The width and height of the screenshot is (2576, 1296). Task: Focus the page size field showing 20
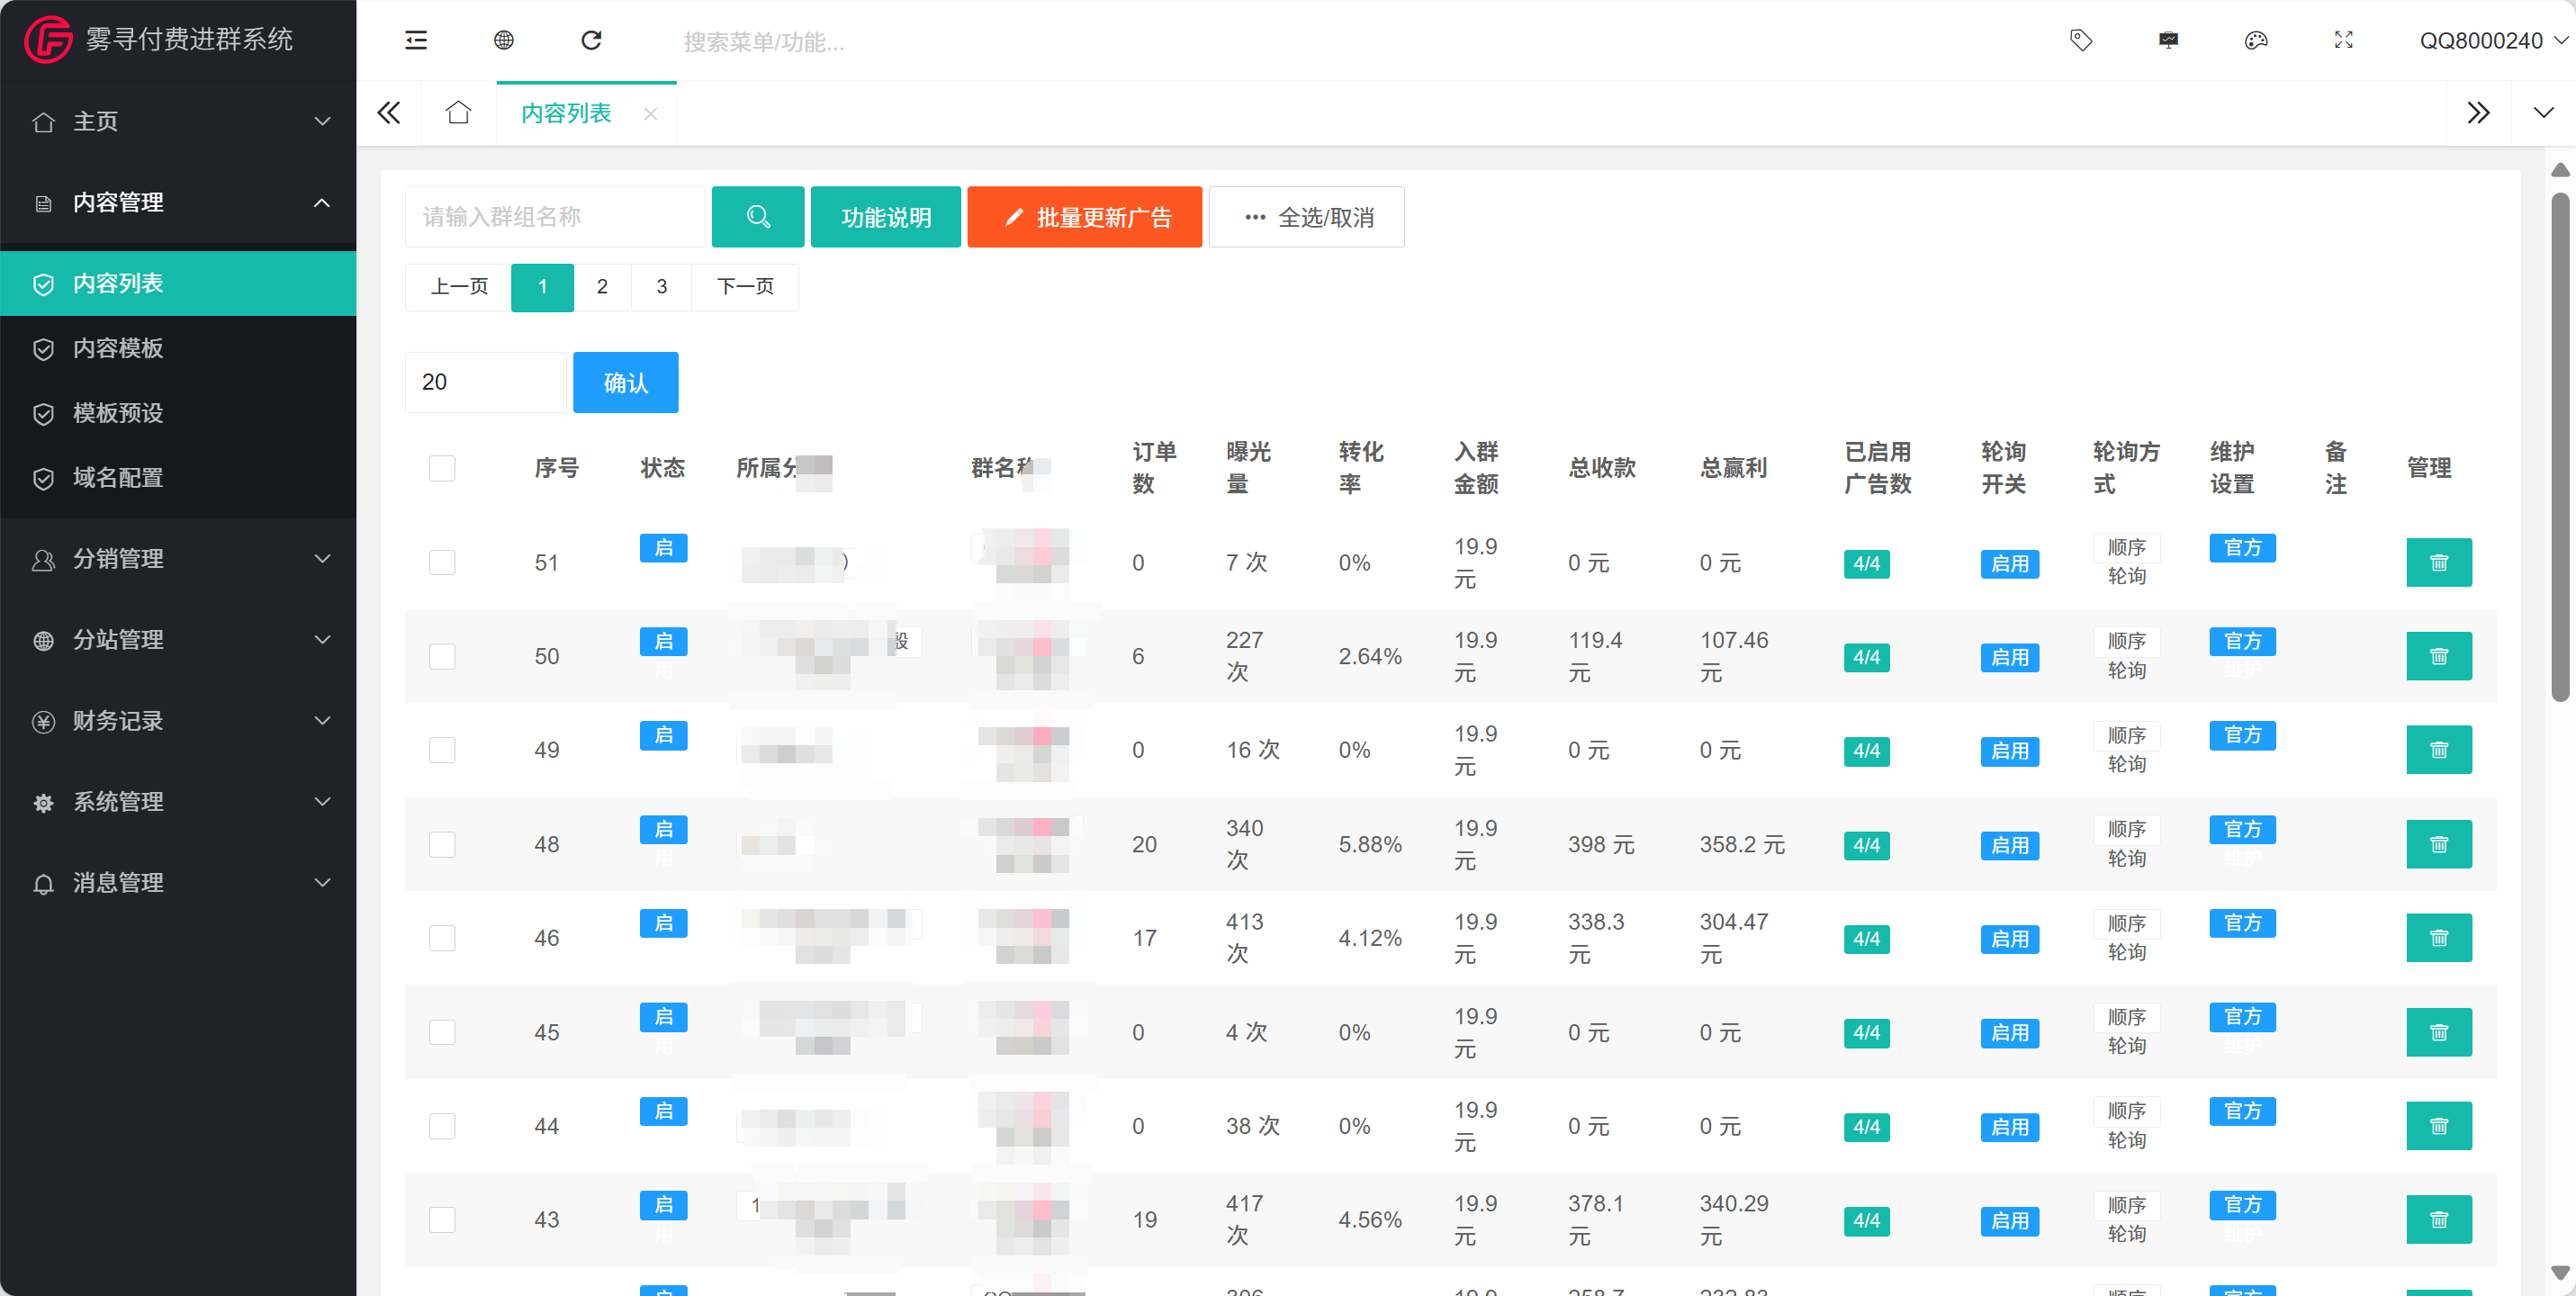(x=485, y=382)
